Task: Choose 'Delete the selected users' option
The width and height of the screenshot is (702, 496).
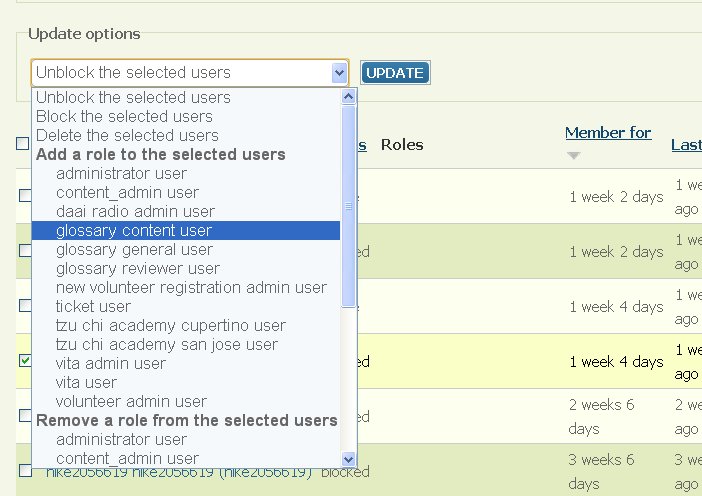Action: tap(127, 135)
